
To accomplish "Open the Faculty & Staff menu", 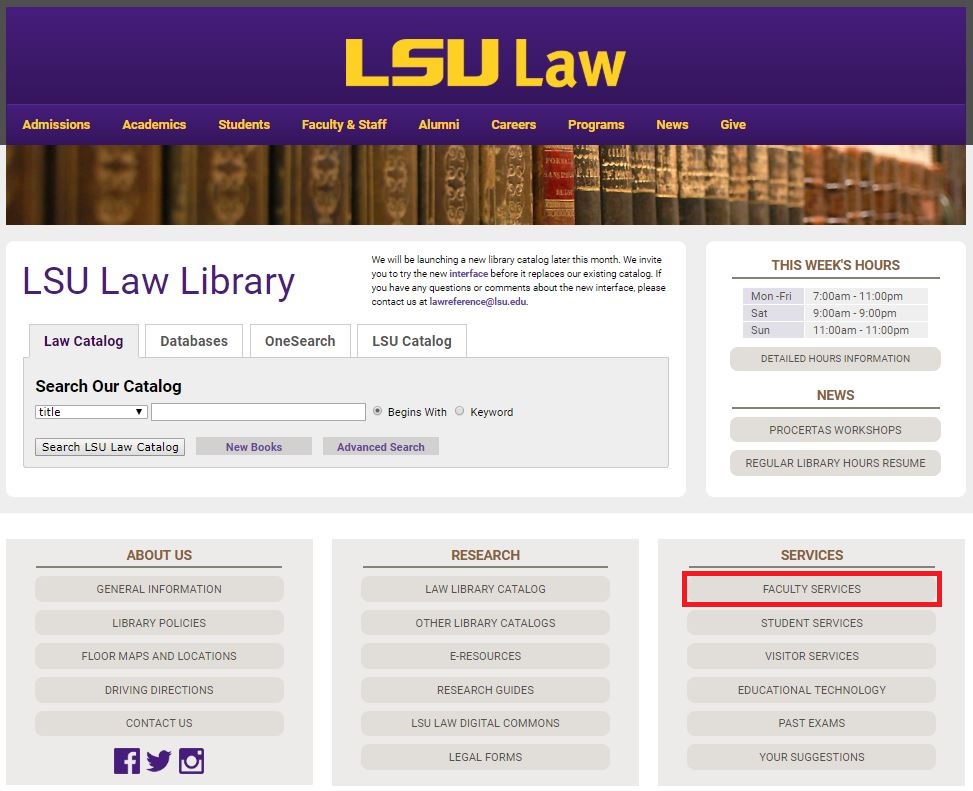I will coord(344,124).
